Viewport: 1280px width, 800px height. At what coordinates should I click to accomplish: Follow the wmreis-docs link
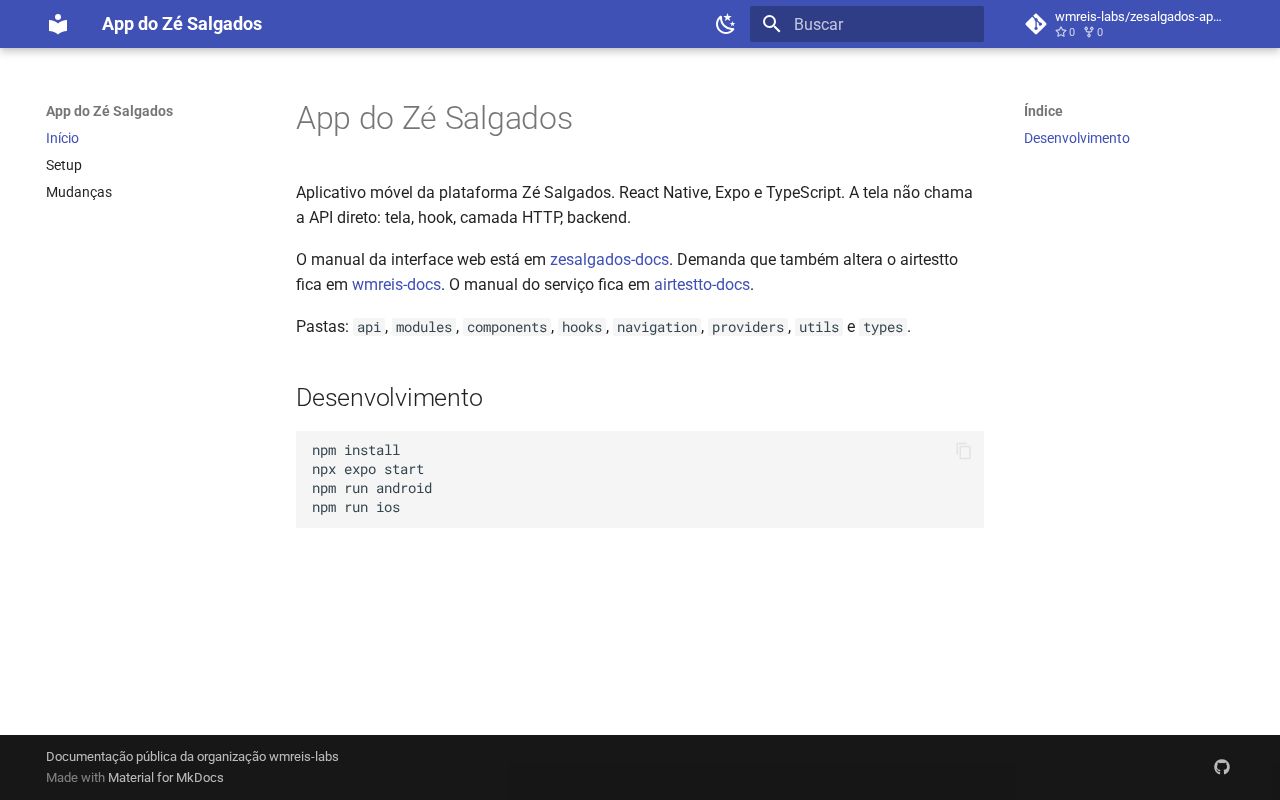tap(396, 284)
